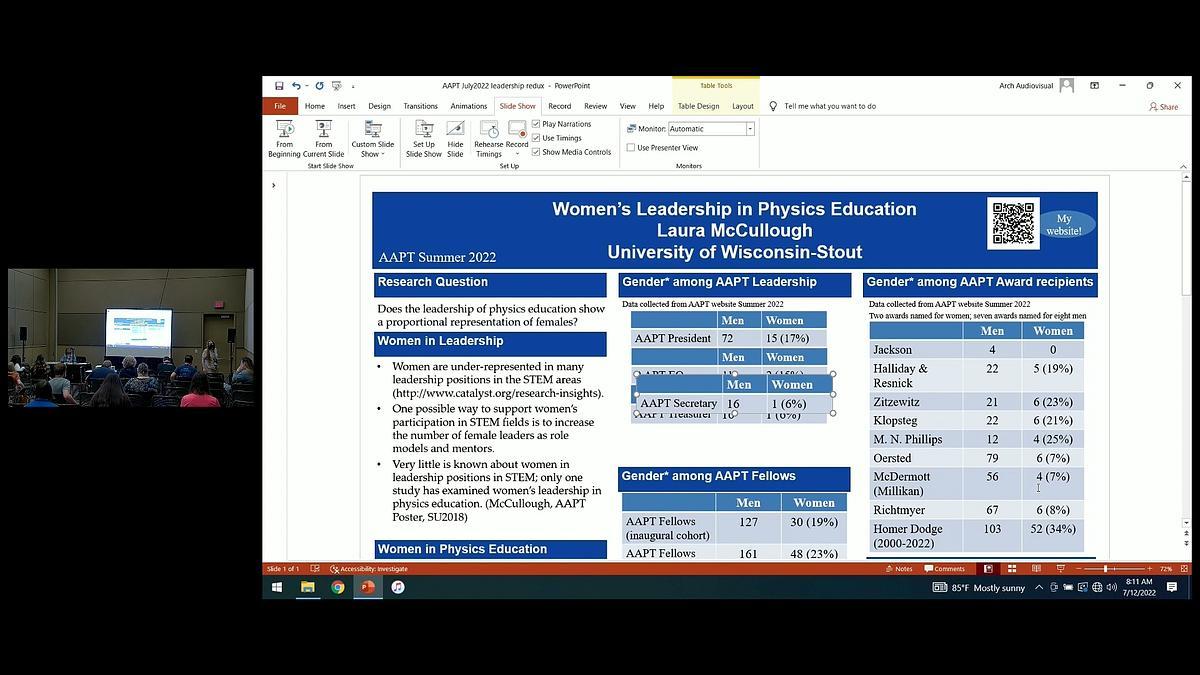Click the Tell me lightbulb icon
Viewport: 1200px width, 675px height.
773,106
